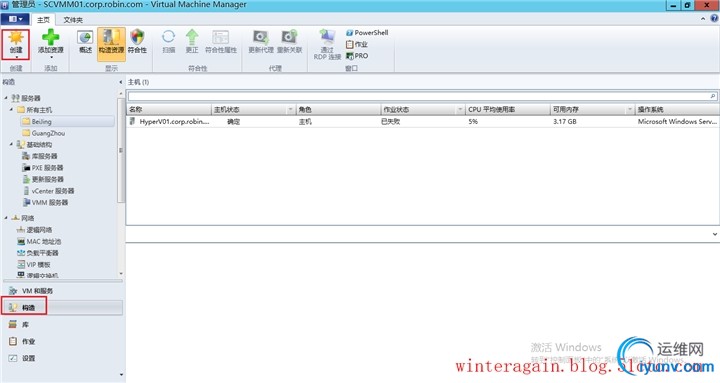
Task: Collapse the 基础结构 infrastructure node
Action: tap(11, 144)
